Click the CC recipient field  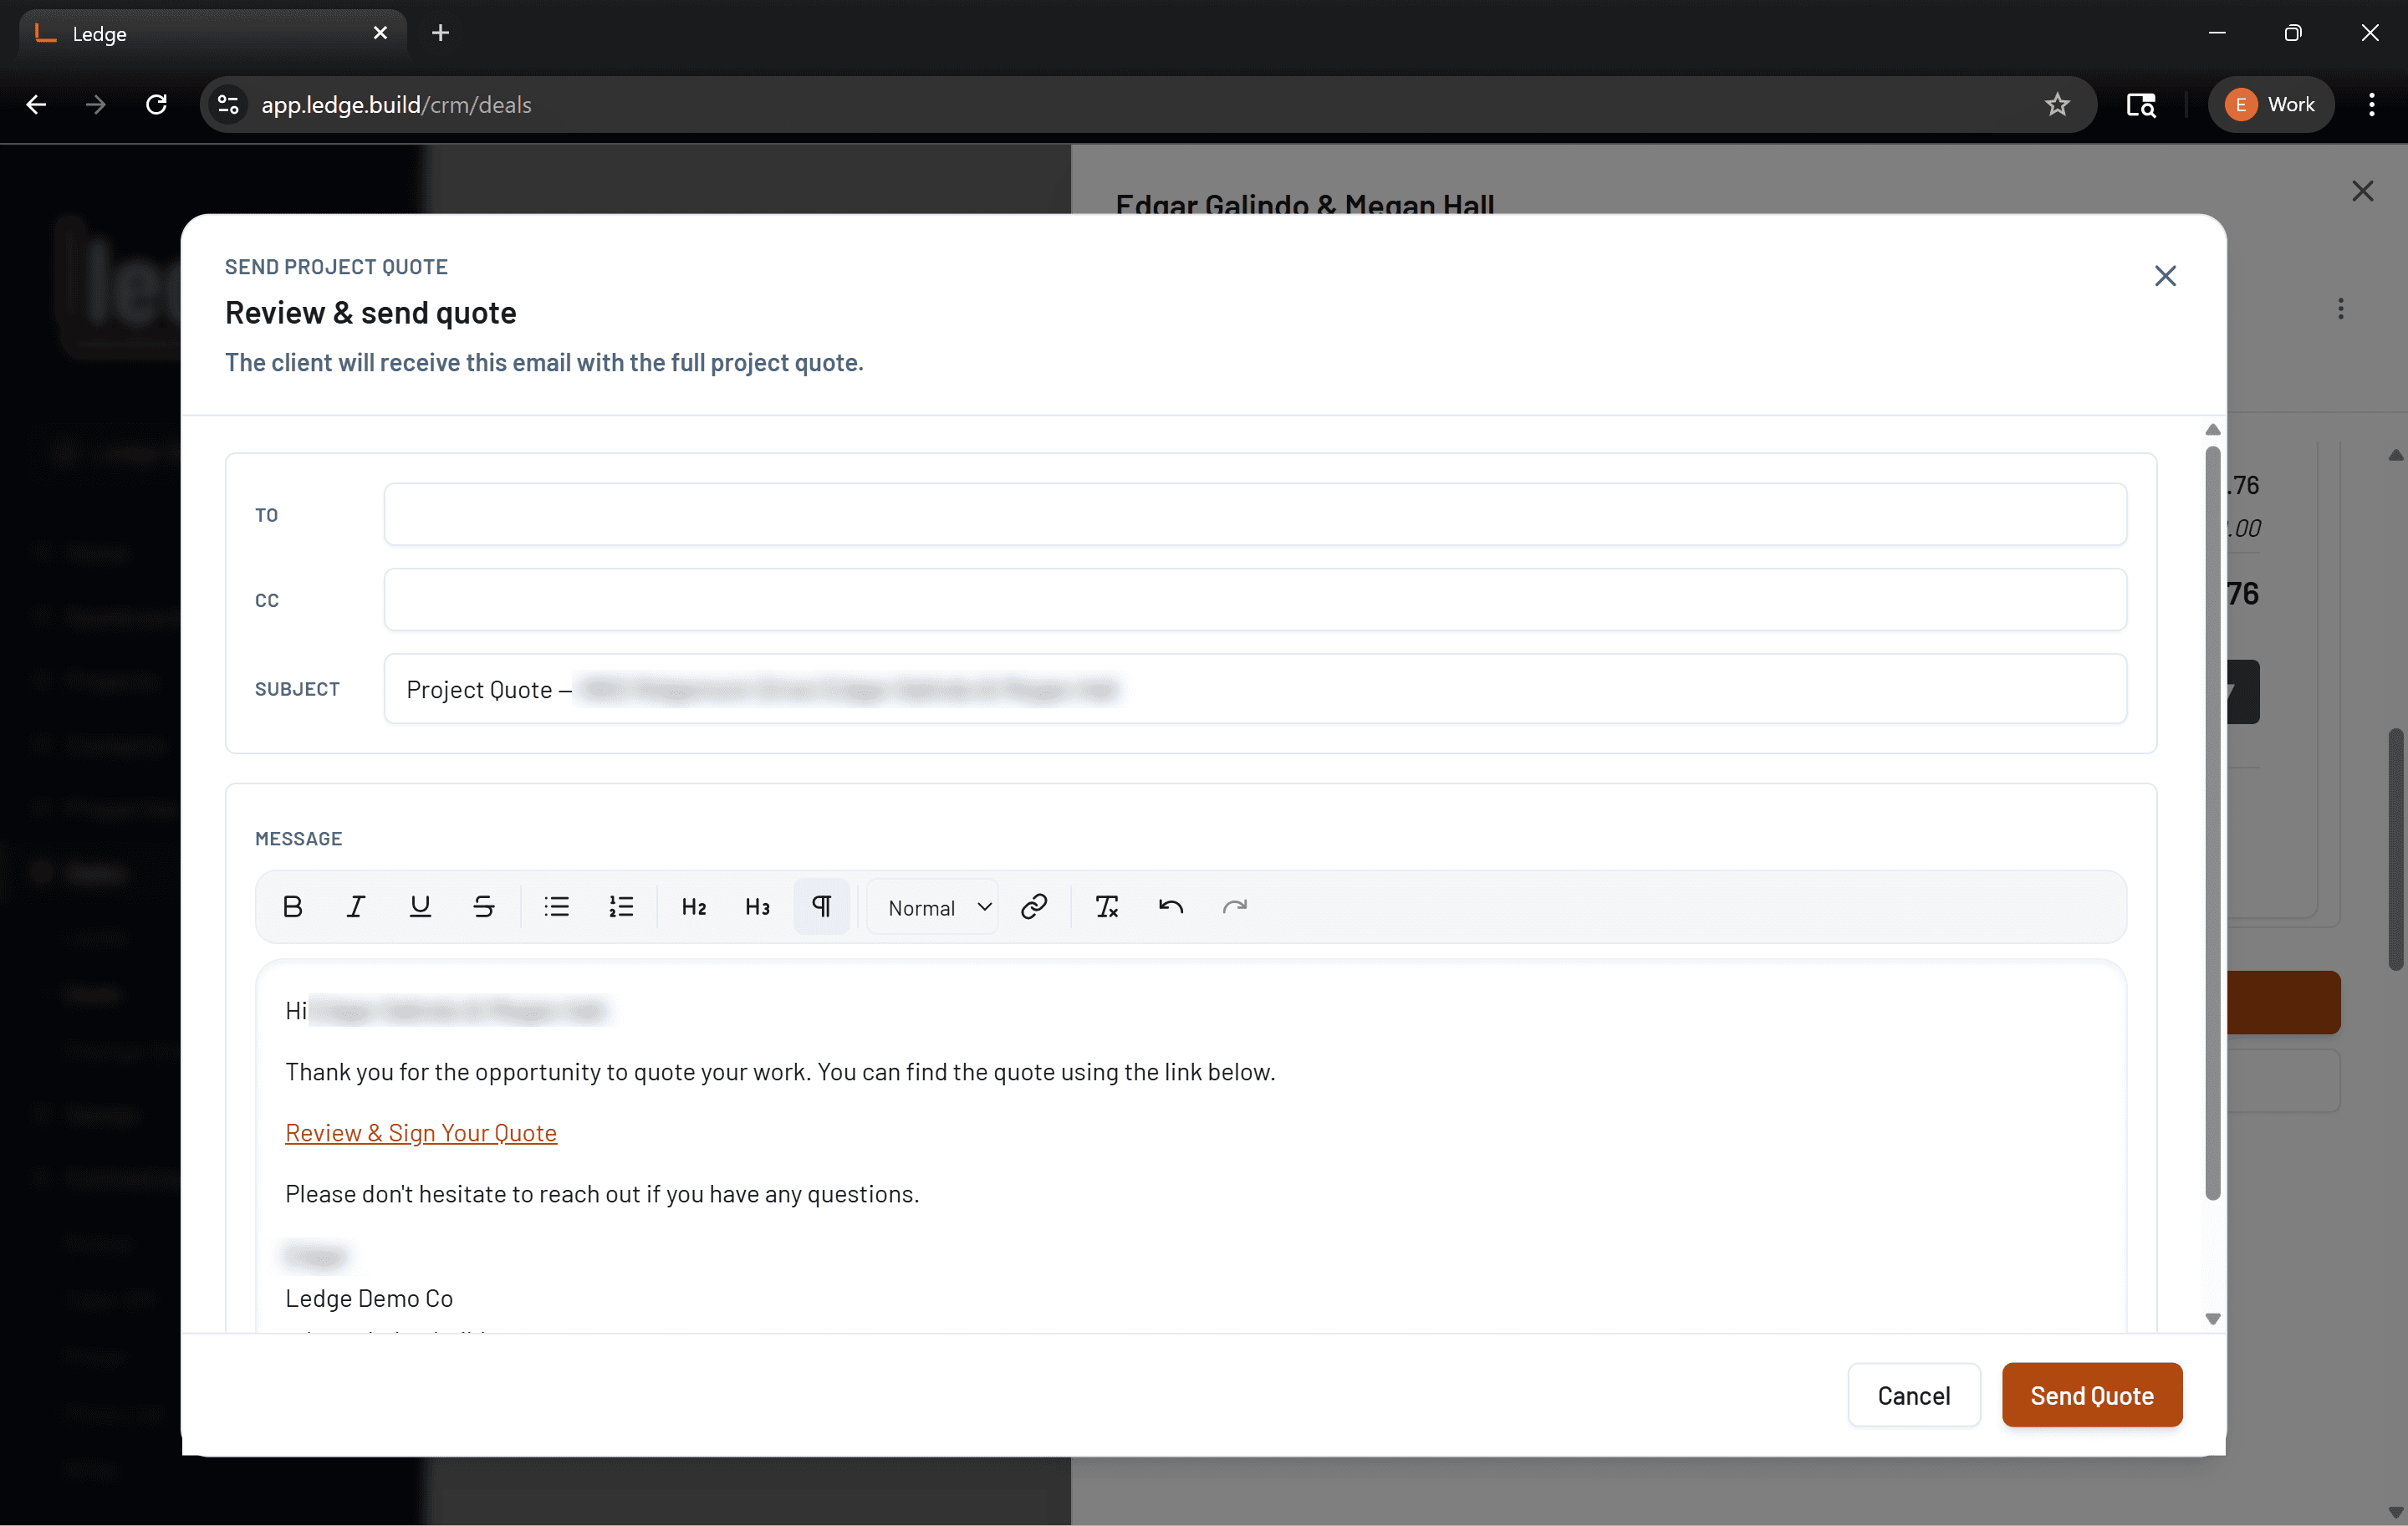pyautogui.click(x=1255, y=600)
